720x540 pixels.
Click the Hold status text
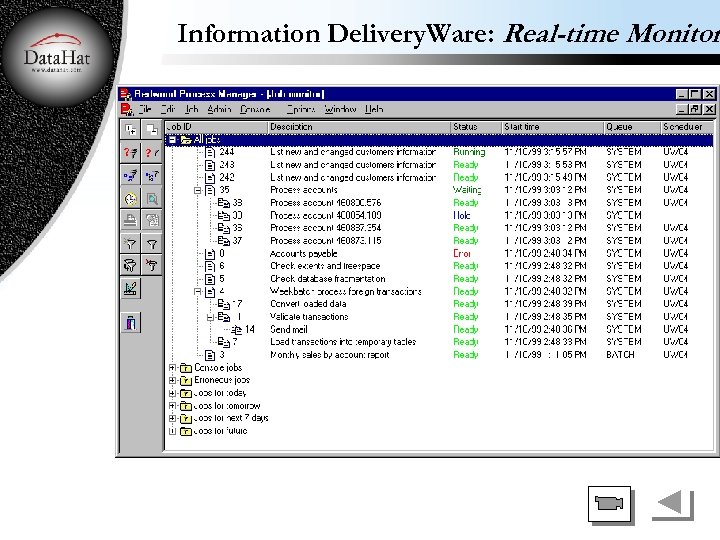[x=461, y=215]
